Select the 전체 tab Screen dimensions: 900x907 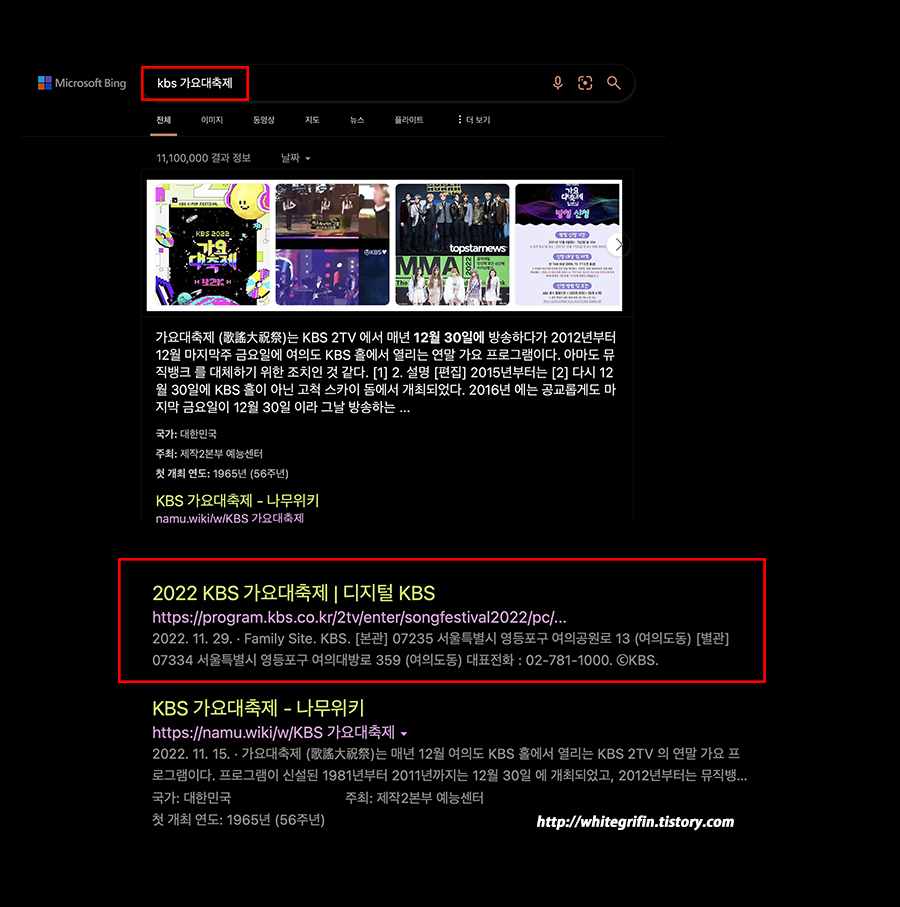tap(164, 120)
